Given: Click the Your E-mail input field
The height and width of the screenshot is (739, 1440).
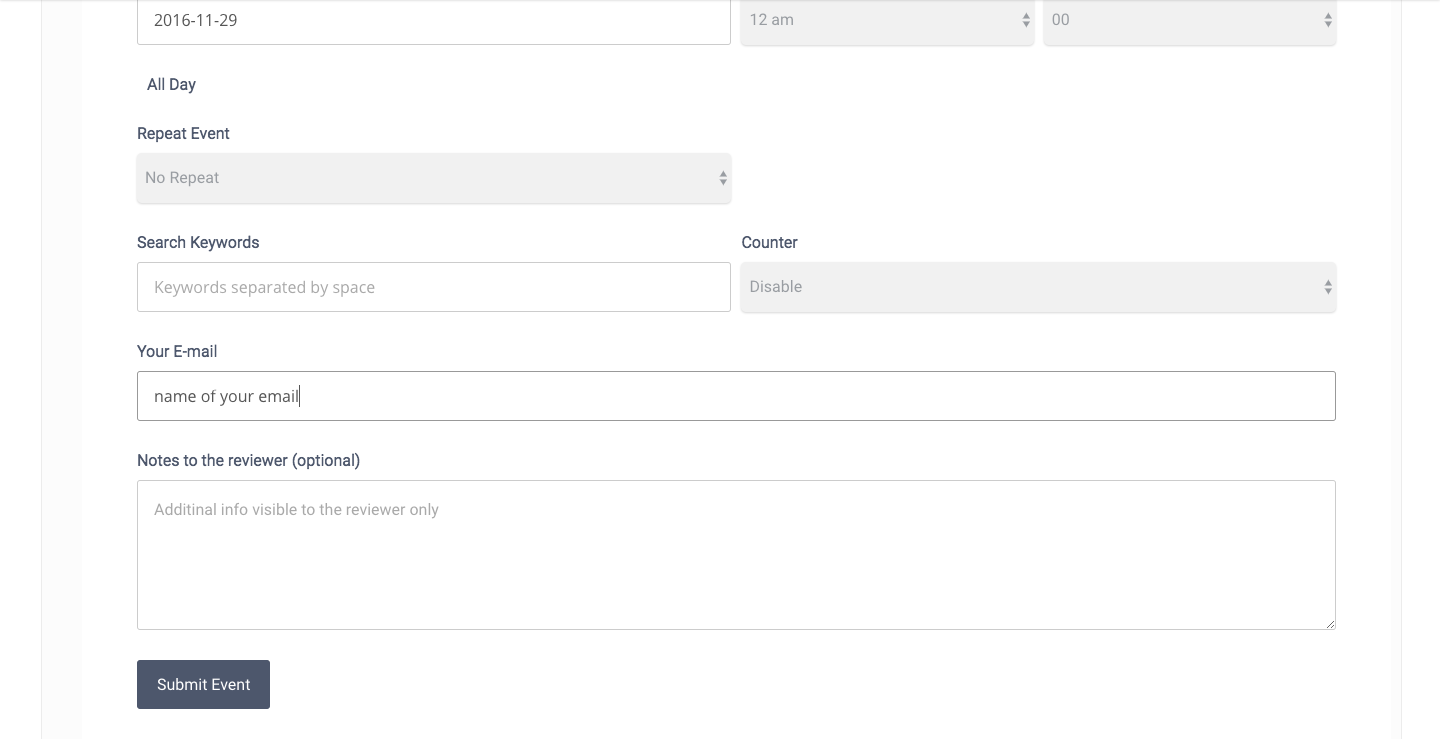Looking at the screenshot, I should 736,396.
